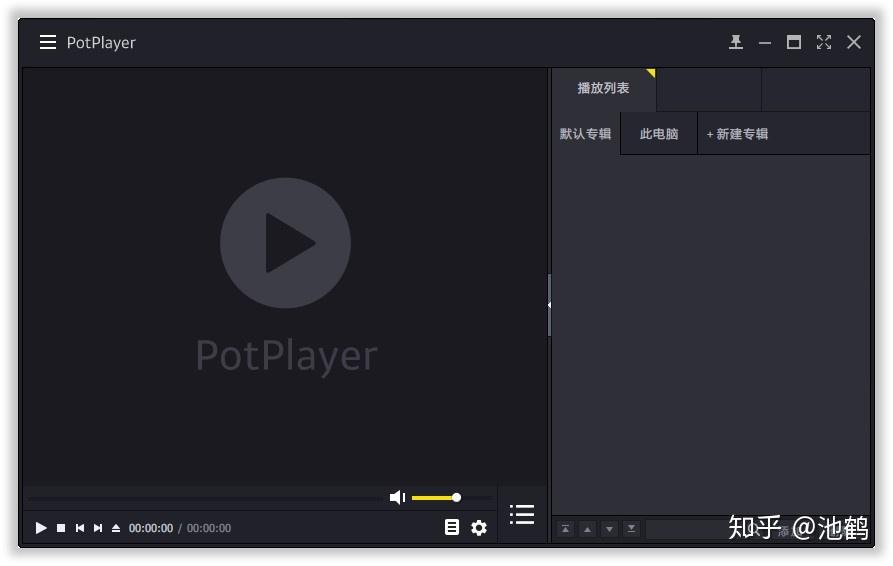
Task: Create a new album via +新建专辑
Action: (x=738, y=134)
